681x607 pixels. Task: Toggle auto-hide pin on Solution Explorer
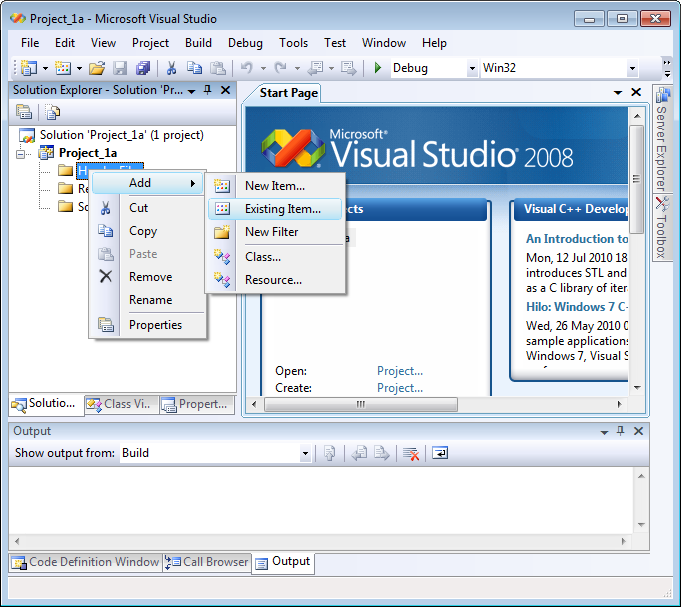208,90
